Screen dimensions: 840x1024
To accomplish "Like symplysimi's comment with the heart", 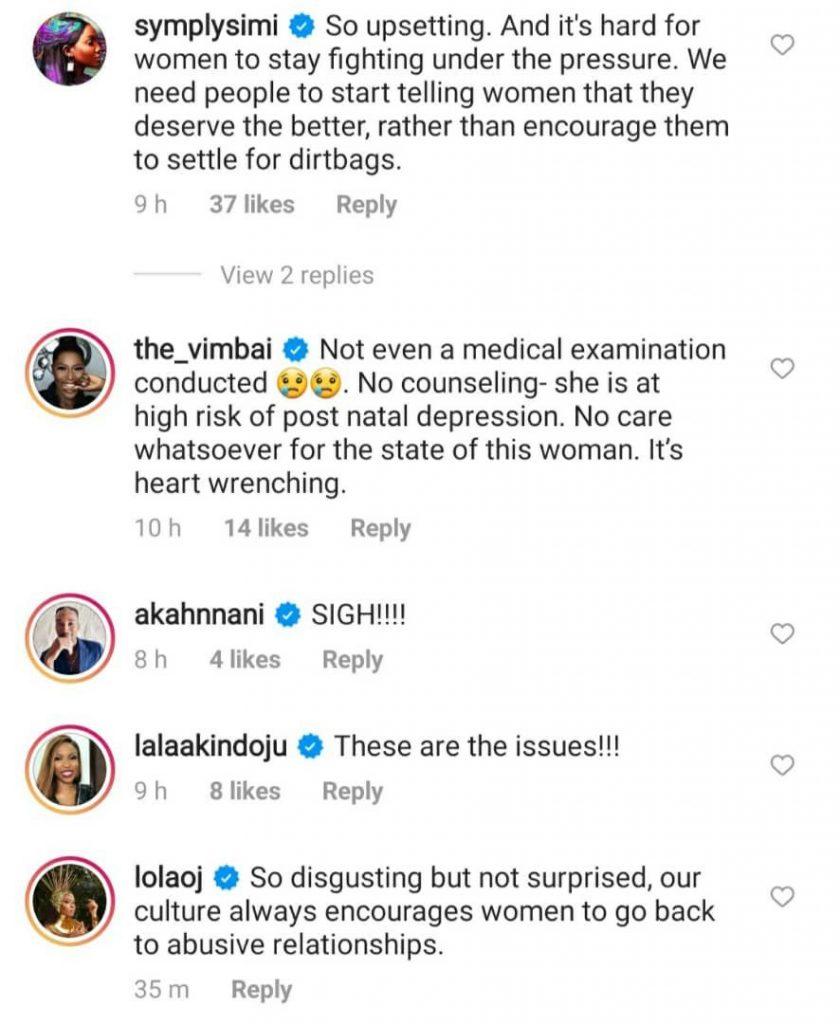I will [x=785, y=45].
